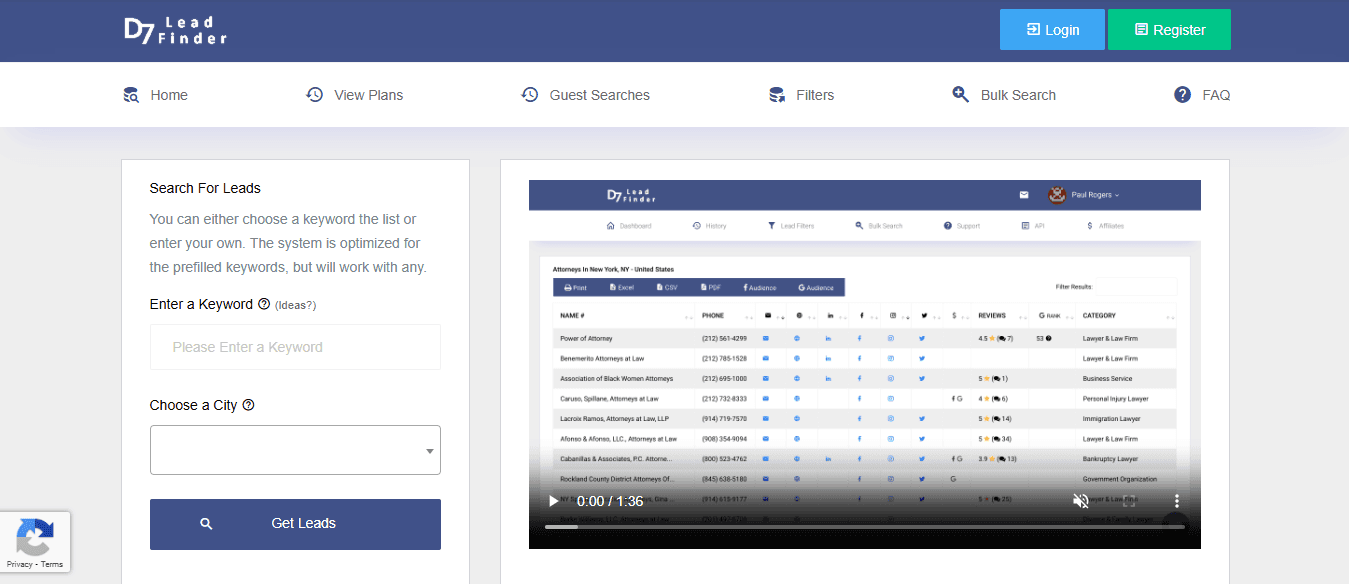Click help icon beside Choose a City
Image resolution: width=1349 pixels, height=584 pixels.
248,405
